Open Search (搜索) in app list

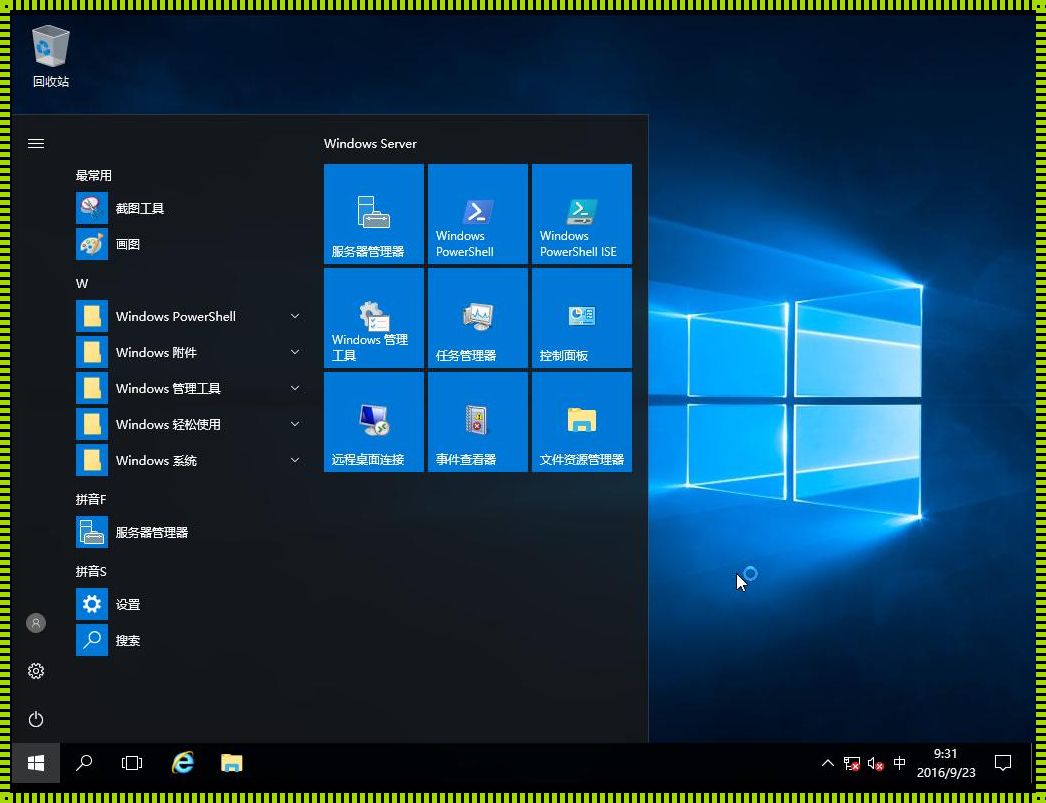(x=190, y=640)
